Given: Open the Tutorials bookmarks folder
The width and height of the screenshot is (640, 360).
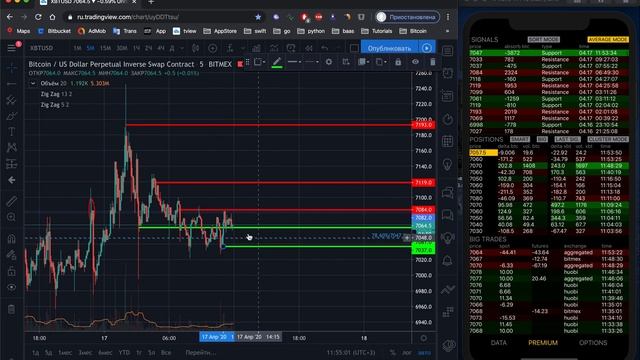Looking at the screenshot, I should pos(377,31).
